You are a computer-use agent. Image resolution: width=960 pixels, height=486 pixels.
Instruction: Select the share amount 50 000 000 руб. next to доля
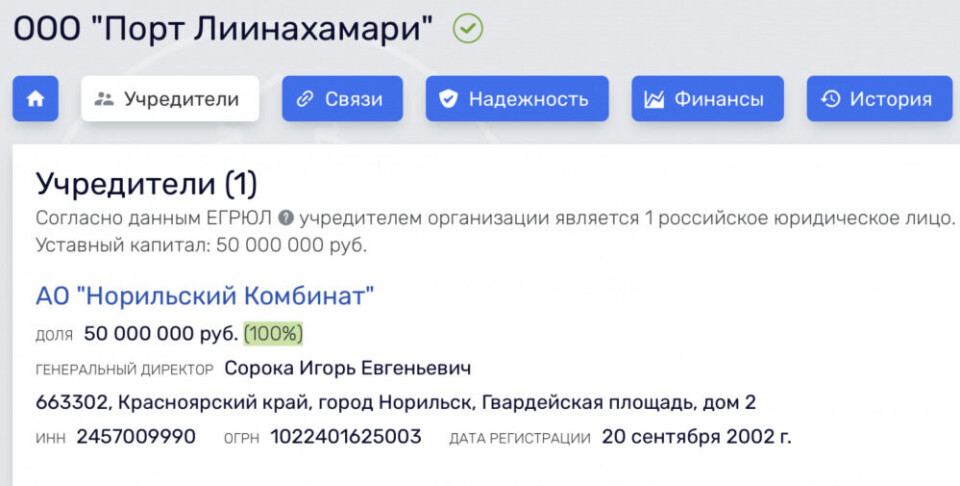[x=161, y=333]
